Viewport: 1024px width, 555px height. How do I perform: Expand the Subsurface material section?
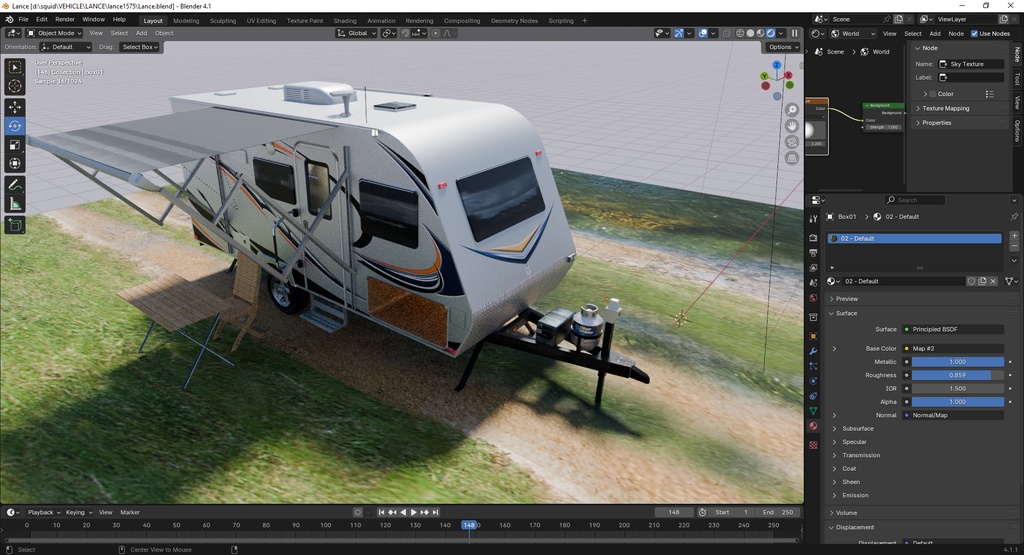click(x=857, y=429)
